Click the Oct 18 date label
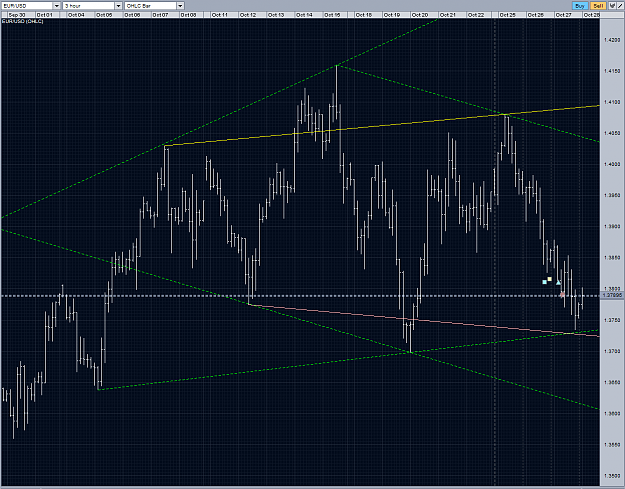 (x=364, y=15)
